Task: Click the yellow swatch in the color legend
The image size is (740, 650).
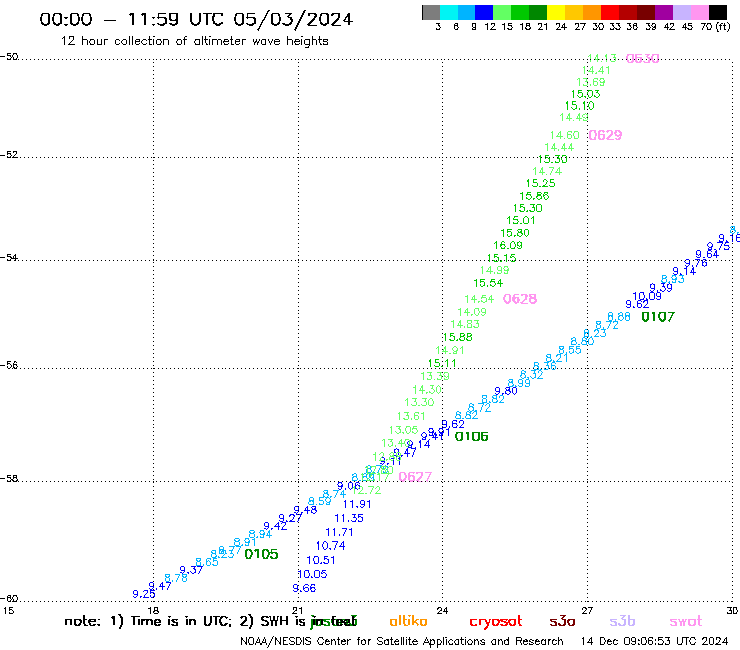Action: 556,12
